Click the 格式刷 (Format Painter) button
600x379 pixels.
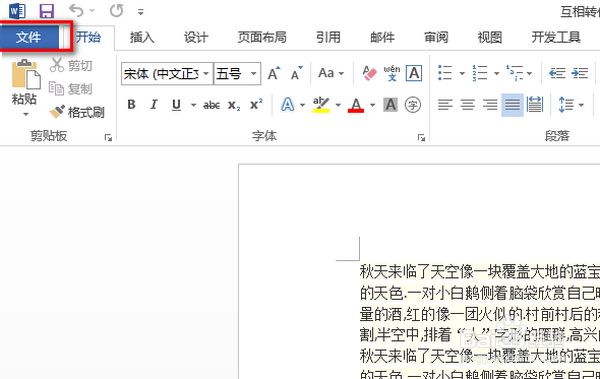[x=77, y=112]
